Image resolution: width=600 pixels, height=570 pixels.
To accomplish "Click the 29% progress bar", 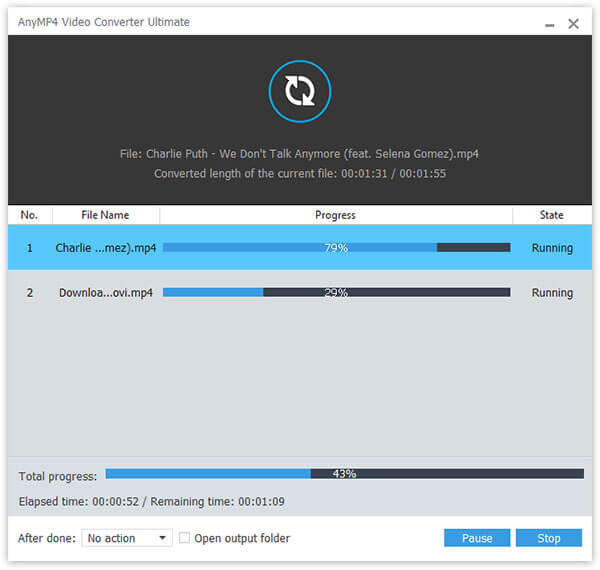I will [x=336, y=293].
